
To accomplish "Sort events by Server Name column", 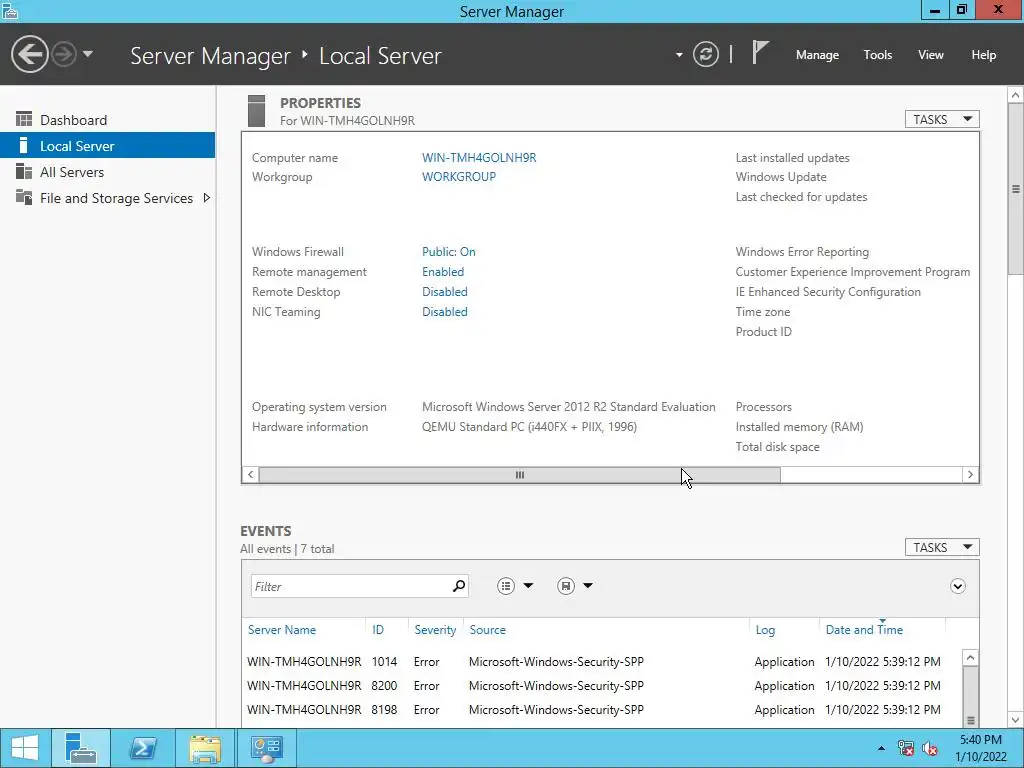I will (281, 630).
